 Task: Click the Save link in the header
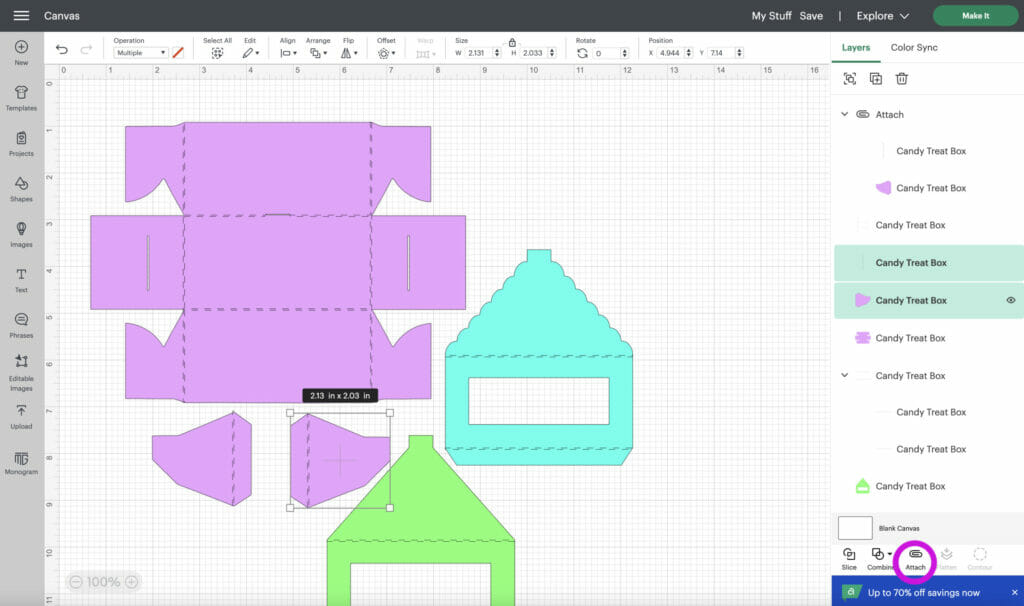[x=811, y=16]
